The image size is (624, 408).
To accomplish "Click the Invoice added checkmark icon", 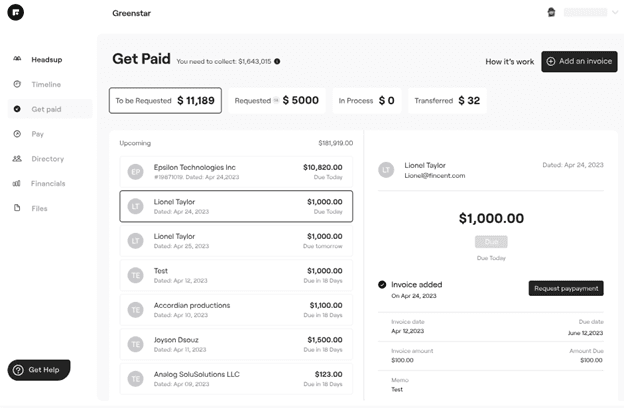I will click(x=382, y=285).
